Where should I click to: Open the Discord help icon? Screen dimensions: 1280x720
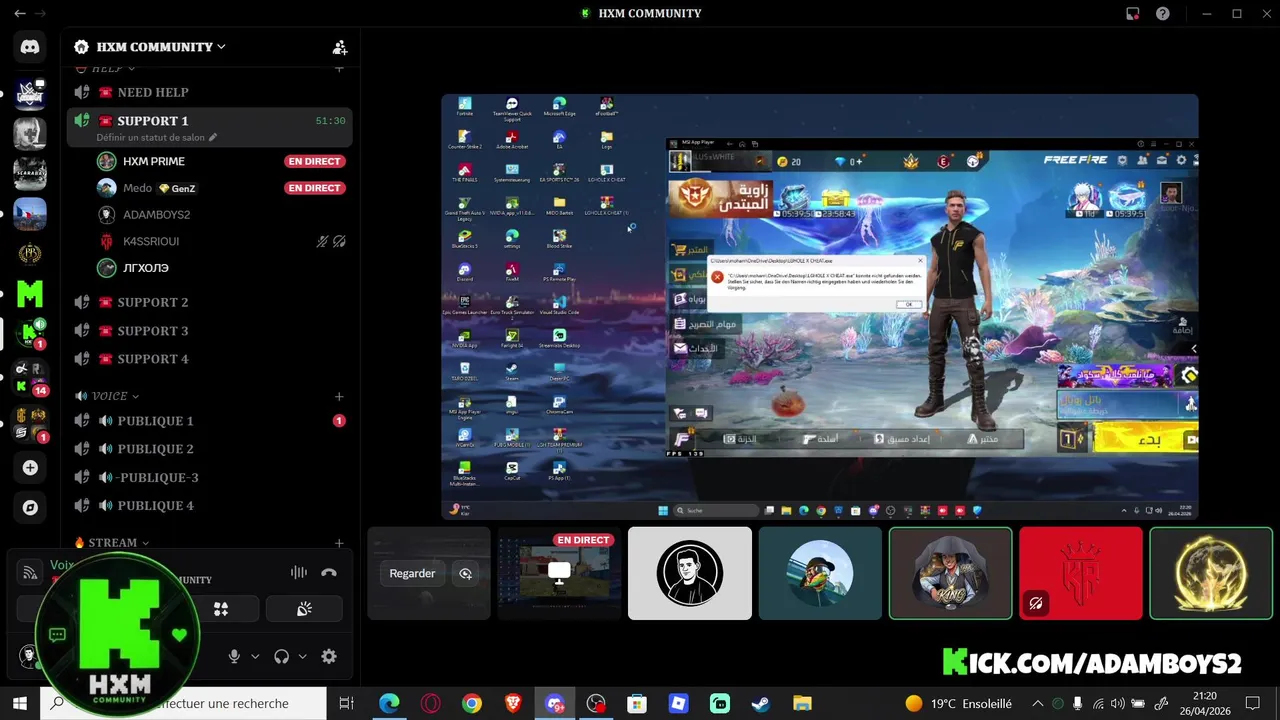[x=1163, y=14]
